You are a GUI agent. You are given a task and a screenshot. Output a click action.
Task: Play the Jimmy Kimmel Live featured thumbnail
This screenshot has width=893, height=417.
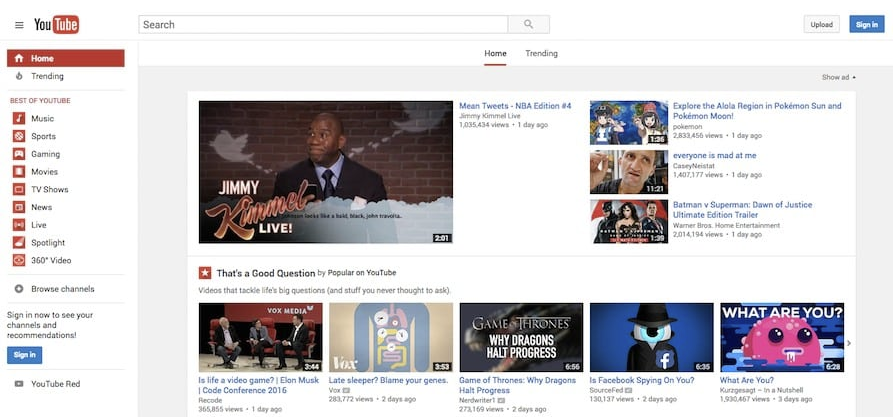click(x=326, y=172)
